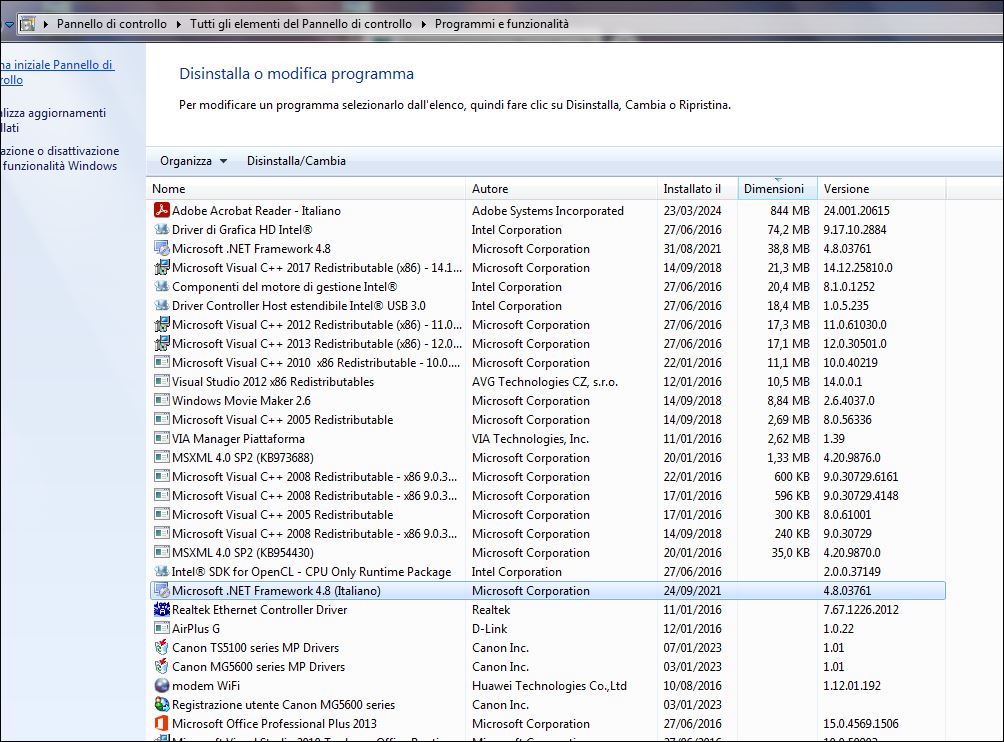Open Attivazione o disattivazione funzionalità Windows link
Viewport: 1004px width, 742px height.
coord(60,158)
